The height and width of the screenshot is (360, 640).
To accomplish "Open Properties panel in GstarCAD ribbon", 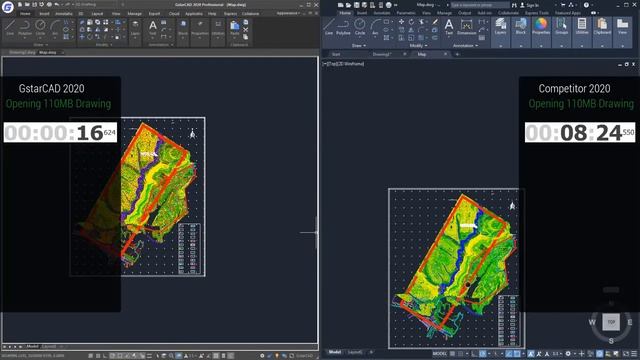I will click(200, 29).
